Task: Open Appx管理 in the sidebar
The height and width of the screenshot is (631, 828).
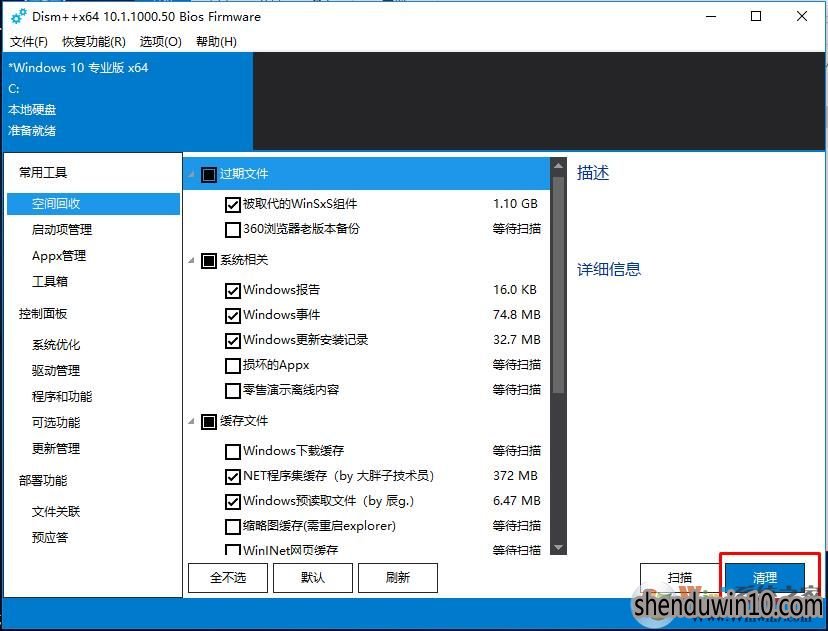Action: (x=59, y=256)
